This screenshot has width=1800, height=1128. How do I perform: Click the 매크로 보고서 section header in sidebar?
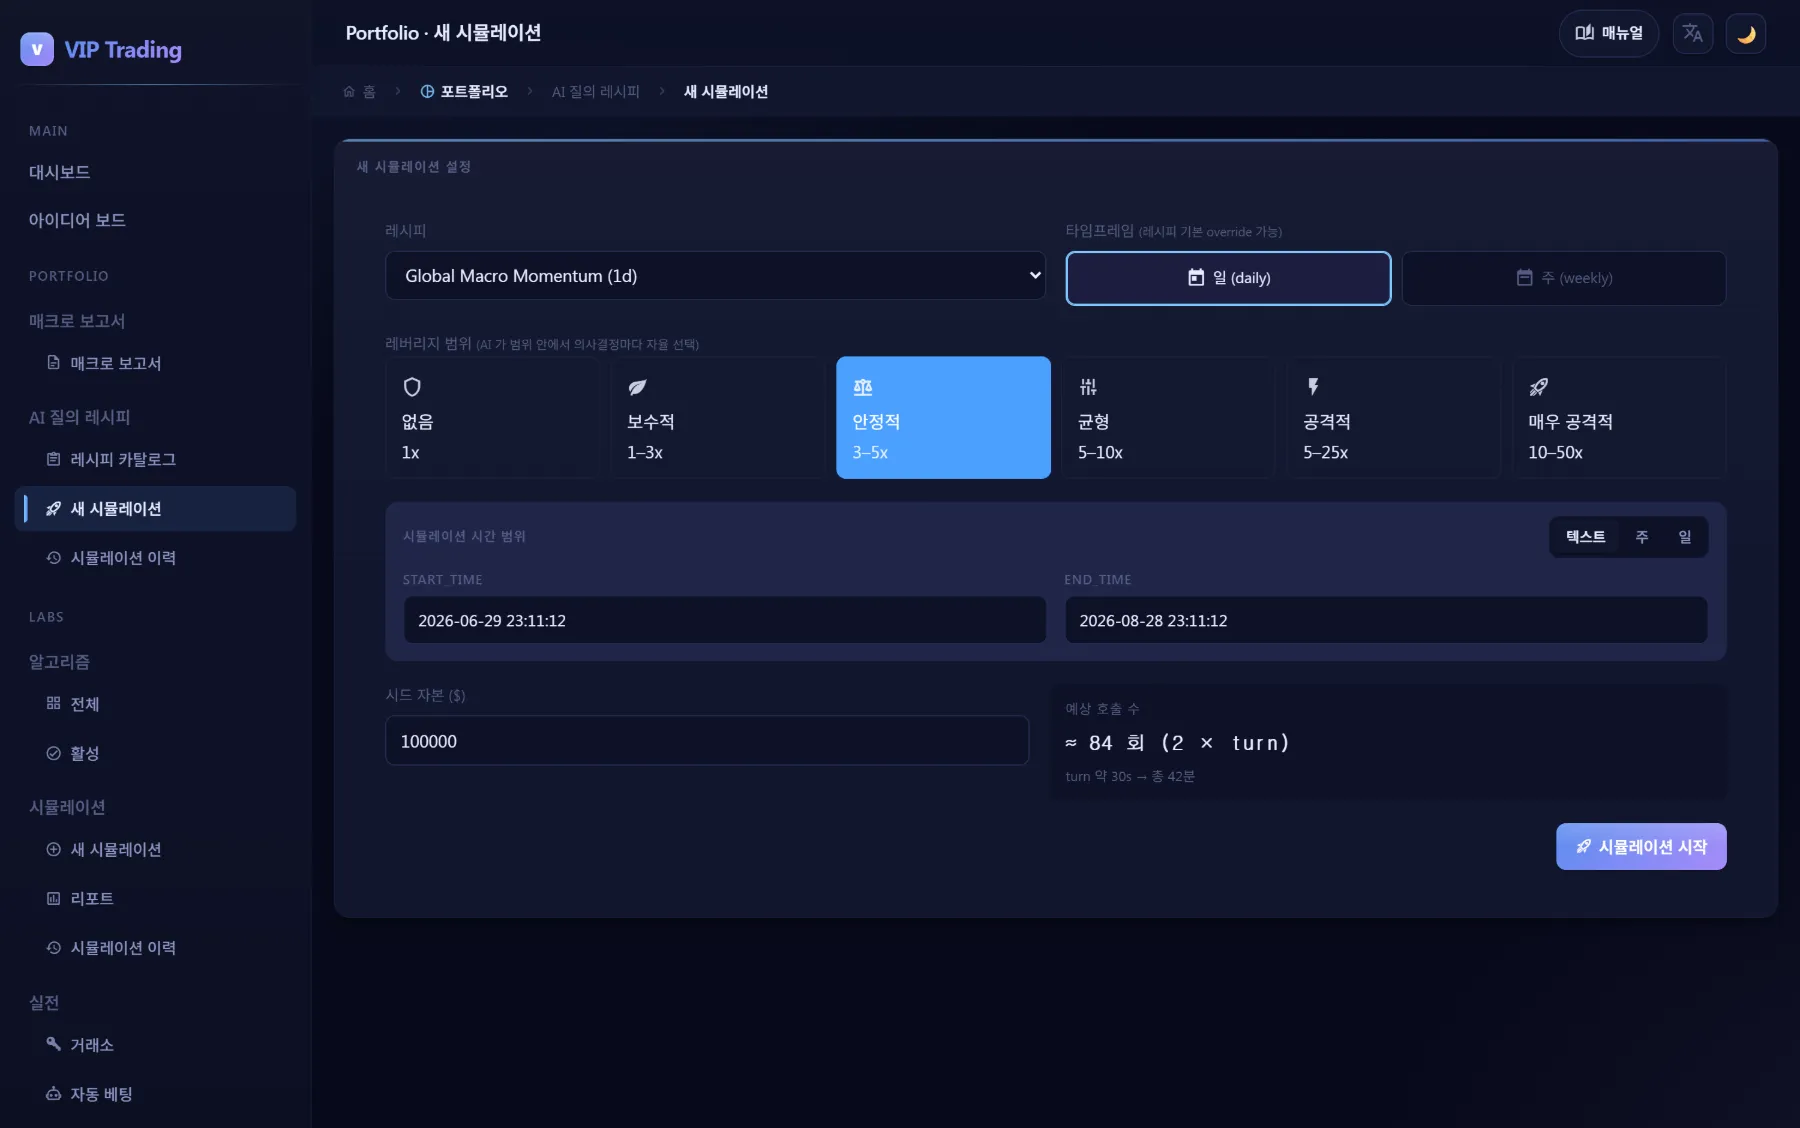[77, 321]
